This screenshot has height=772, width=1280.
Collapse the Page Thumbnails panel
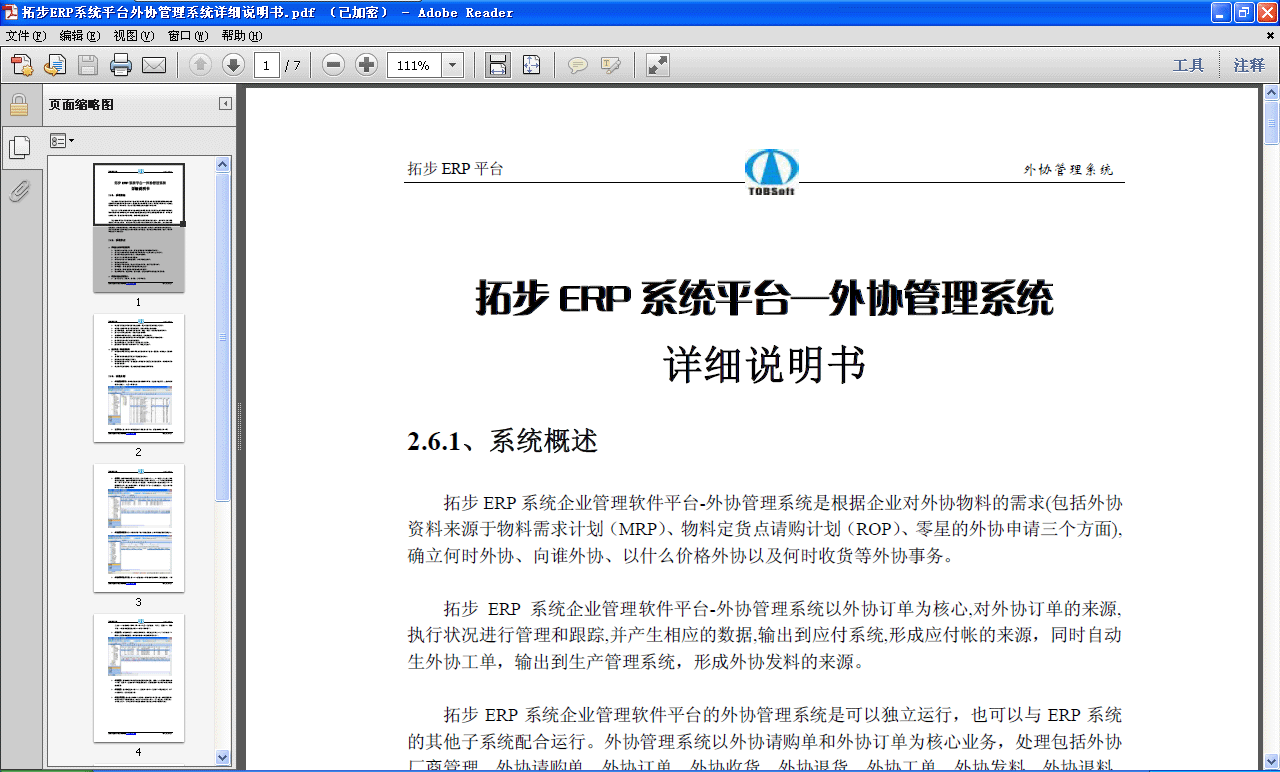(224, 101)
